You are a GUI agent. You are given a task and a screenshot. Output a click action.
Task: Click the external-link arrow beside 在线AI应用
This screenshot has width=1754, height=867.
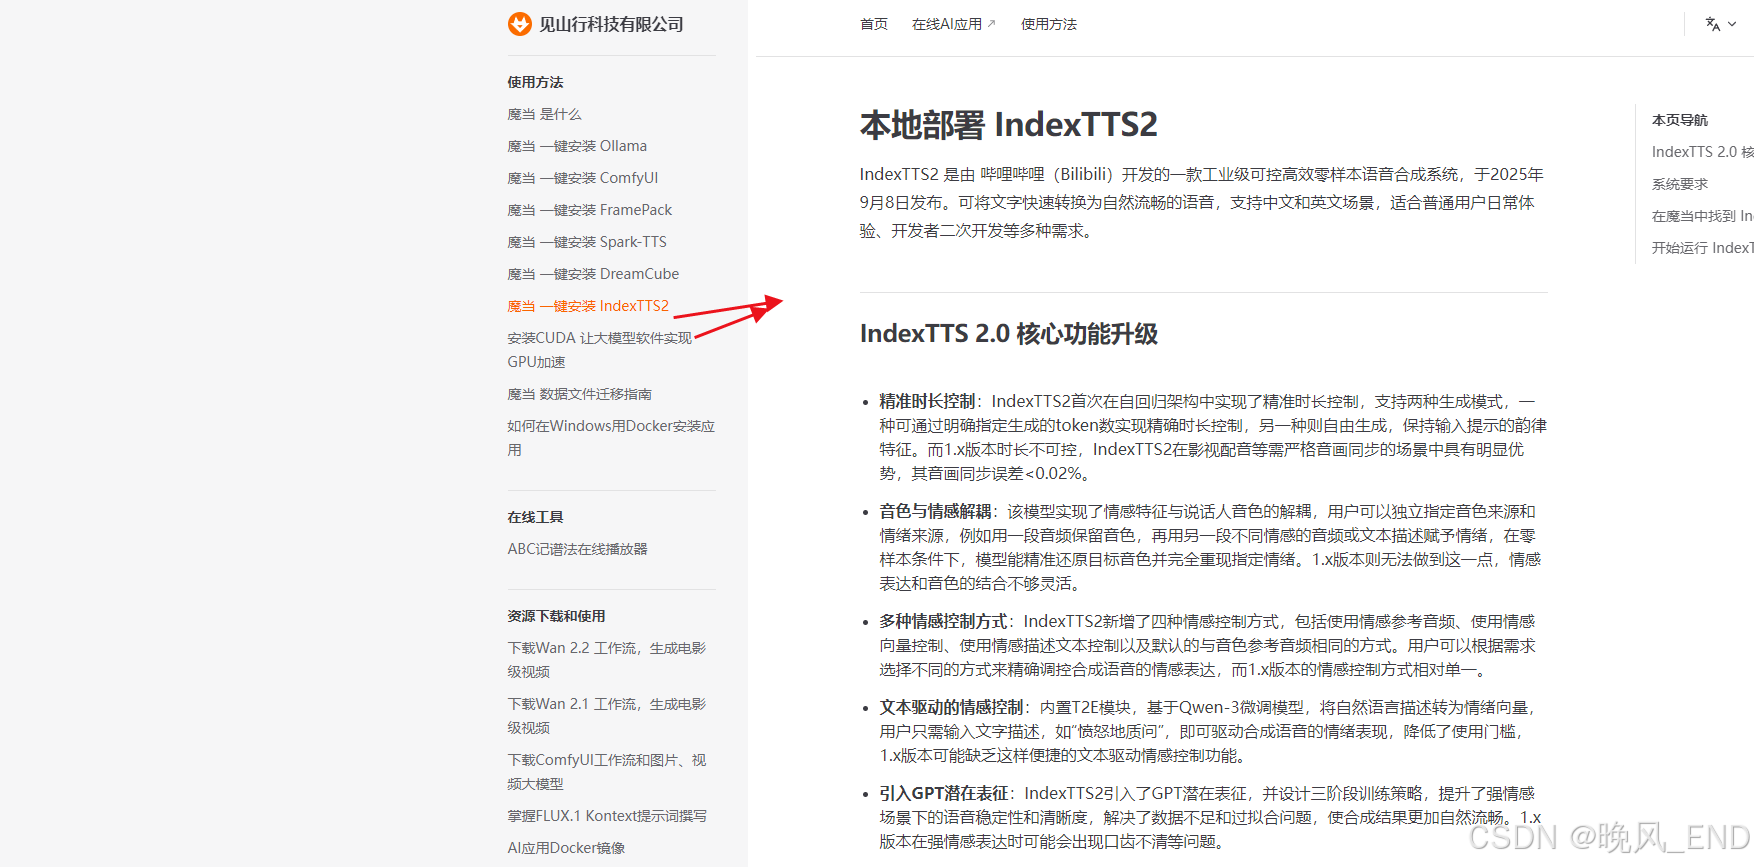991,23
